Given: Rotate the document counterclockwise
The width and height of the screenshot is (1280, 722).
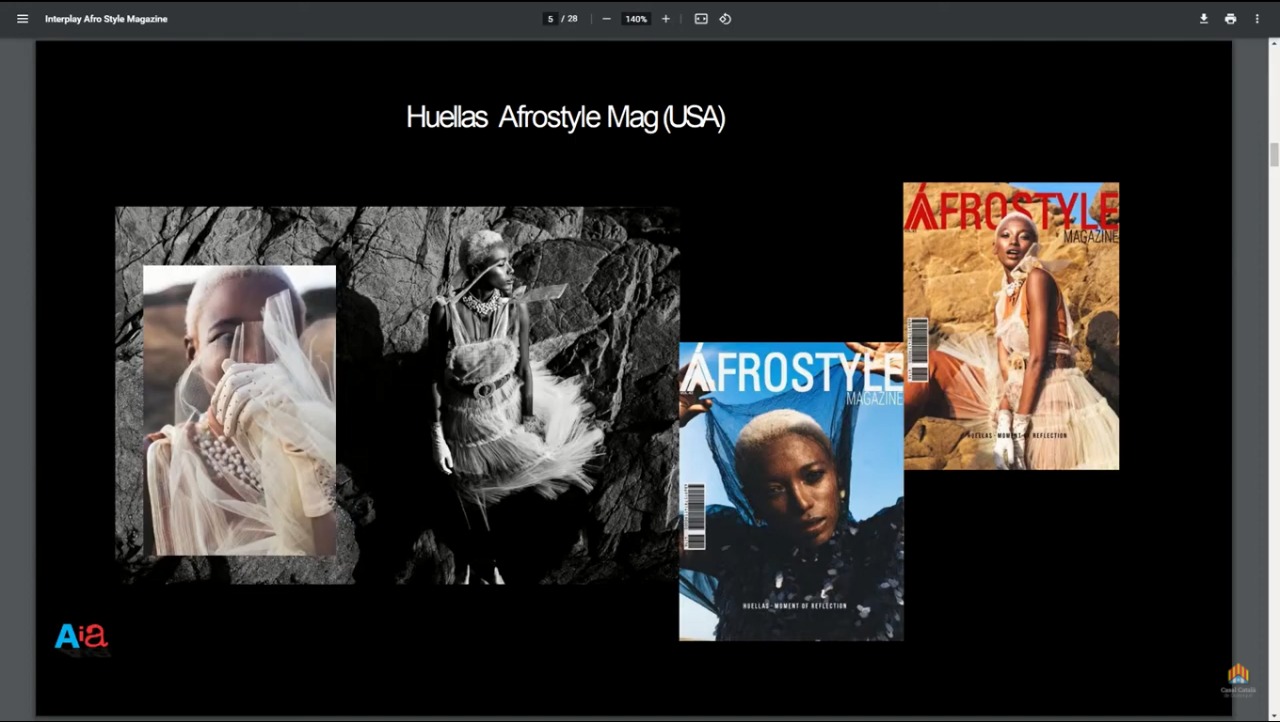Looking at the screenshot, I should pos(726,19).
